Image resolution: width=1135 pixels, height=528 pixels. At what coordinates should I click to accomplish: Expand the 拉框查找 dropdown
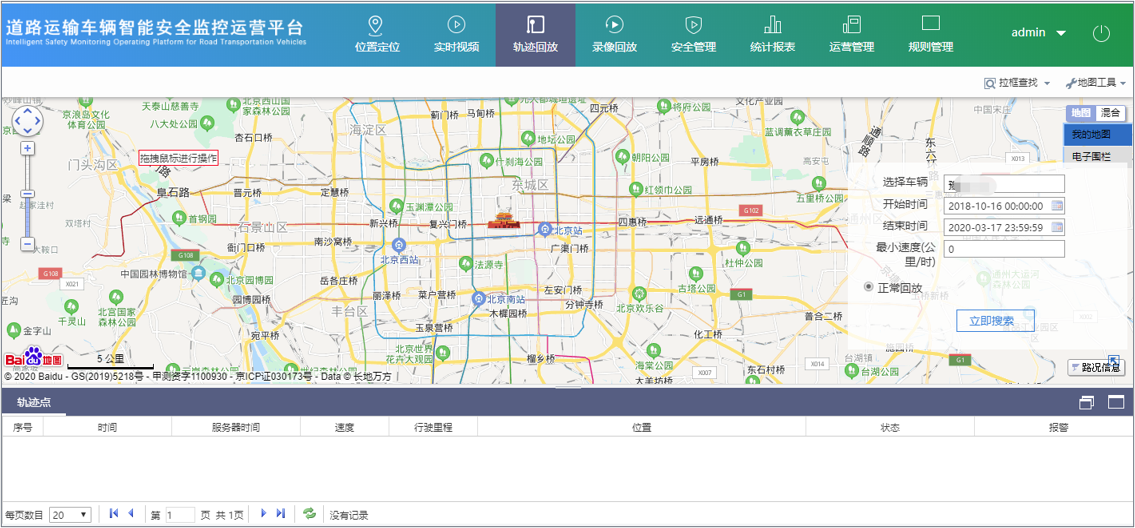pyautogui.click(x=1017, y=83)
